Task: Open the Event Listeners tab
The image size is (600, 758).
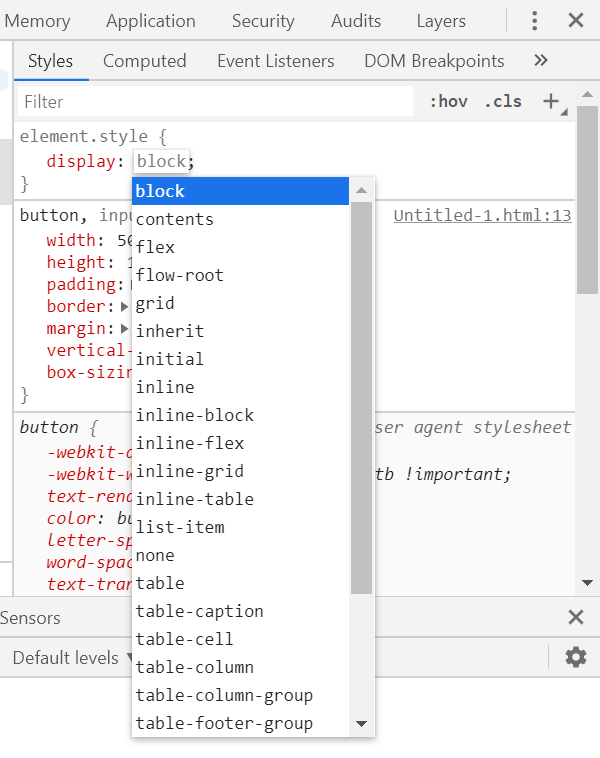Action: click(x=276, y=61)
